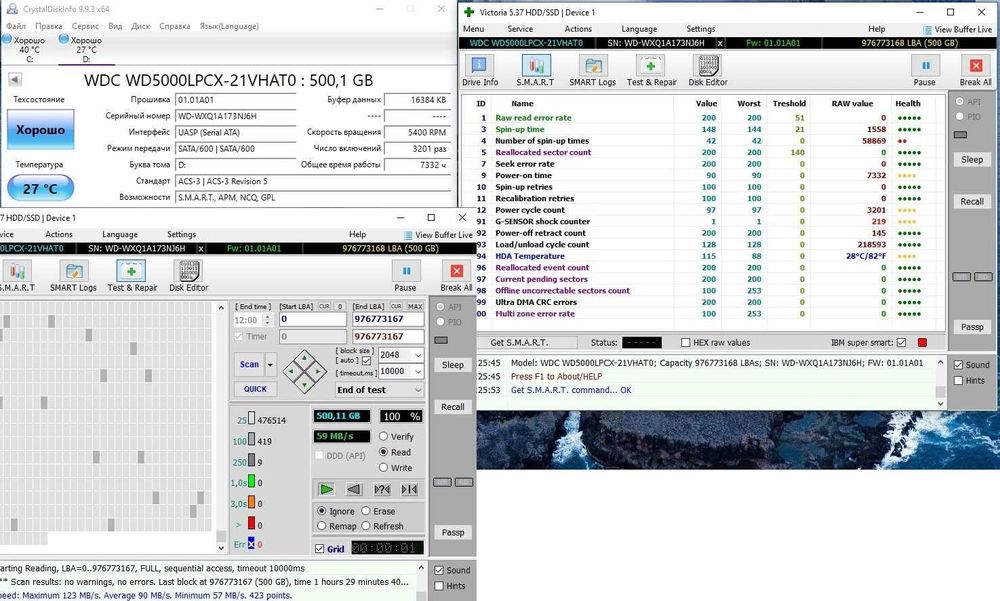Open the Файл menu in CrystalDiskInfo
Image resolution: width=1000 pixels, height=601 pixels.
(x=16, y=26)
